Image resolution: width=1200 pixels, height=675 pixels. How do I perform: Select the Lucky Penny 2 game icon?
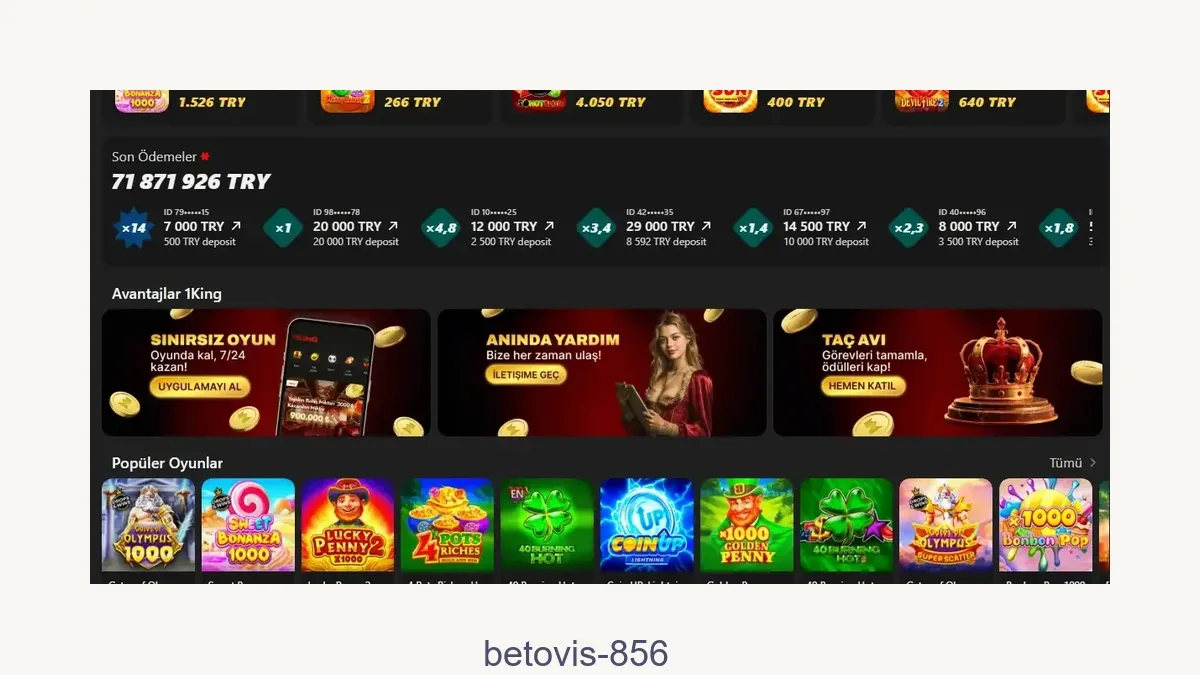click(348, 525)
